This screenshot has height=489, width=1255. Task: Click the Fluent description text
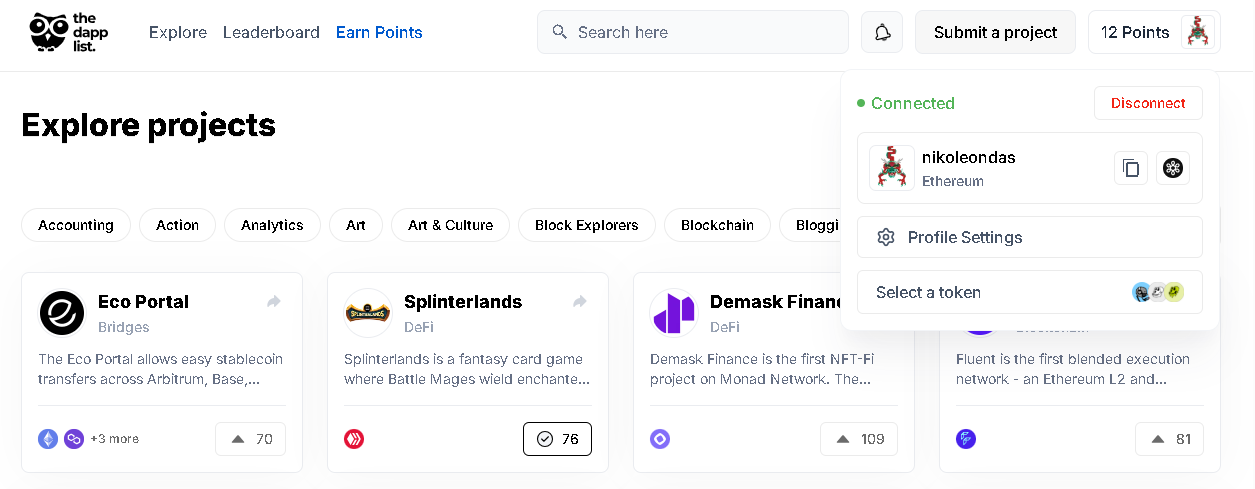click(1073, 369)
